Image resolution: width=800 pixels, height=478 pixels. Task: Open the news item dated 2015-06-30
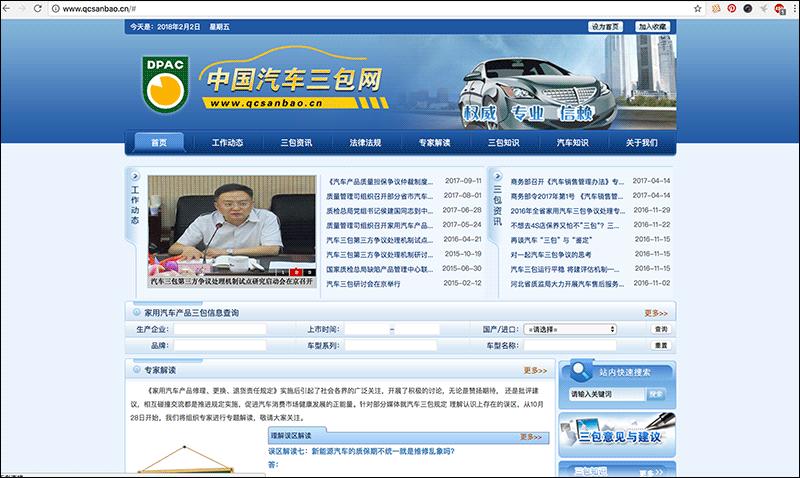pos(380,269)
